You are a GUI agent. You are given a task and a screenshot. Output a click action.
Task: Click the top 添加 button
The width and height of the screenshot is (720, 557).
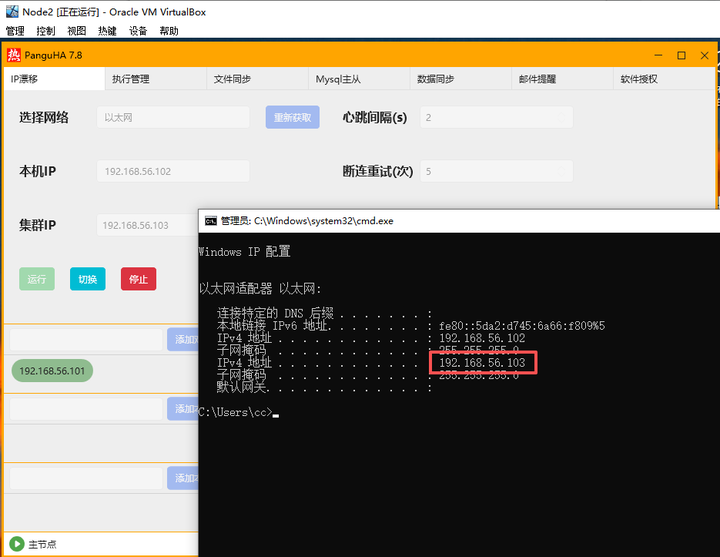183,339
